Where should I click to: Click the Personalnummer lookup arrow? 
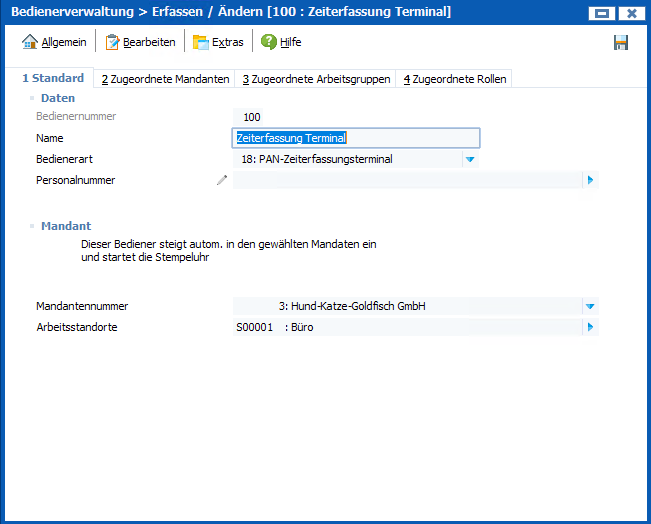pyautogui.click(x=590, y=180)
